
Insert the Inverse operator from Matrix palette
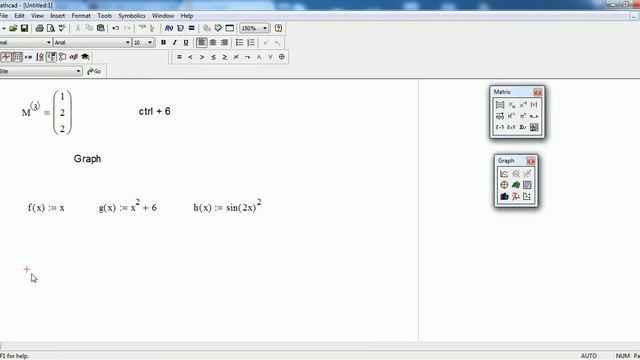coord(523,105)
